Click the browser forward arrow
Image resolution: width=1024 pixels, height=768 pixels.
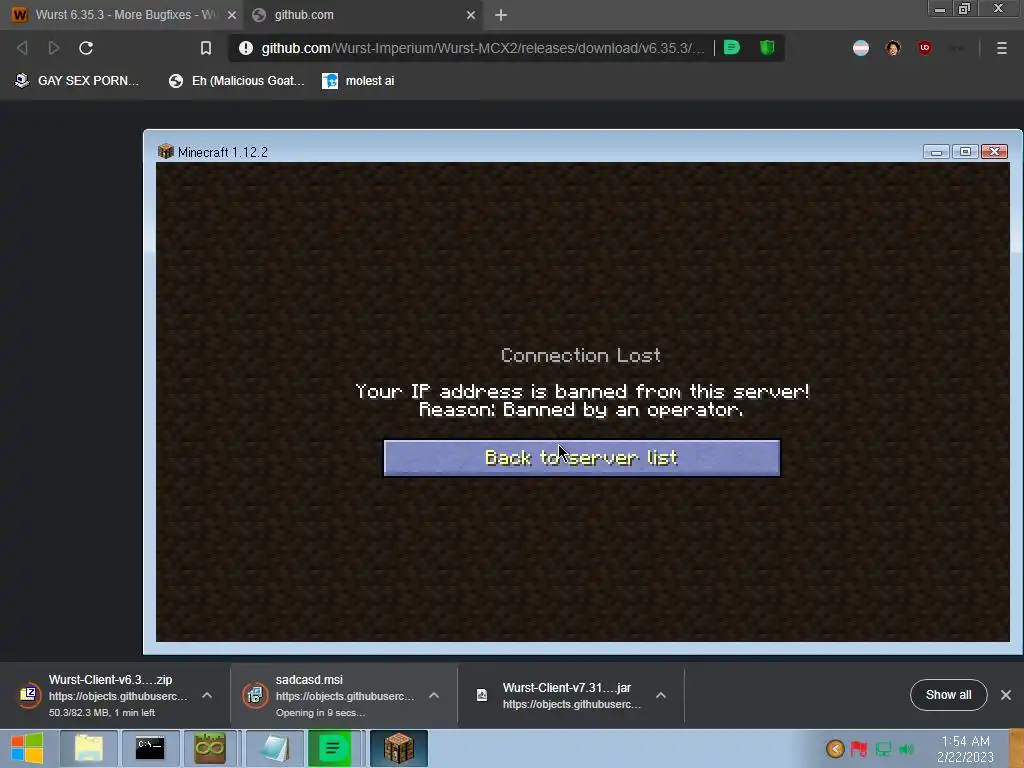(x=54, y=48)
